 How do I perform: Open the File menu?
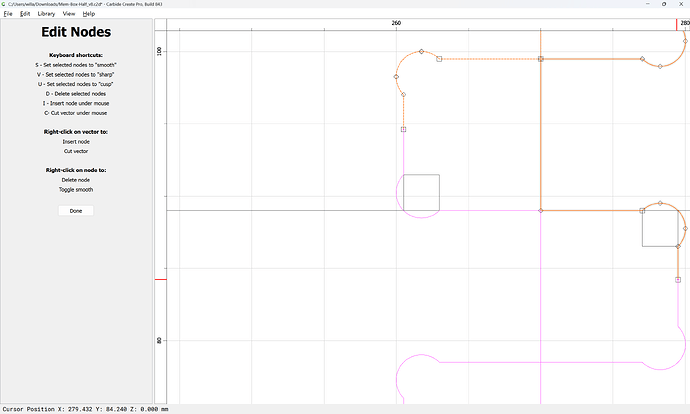(x=8, y=14)
